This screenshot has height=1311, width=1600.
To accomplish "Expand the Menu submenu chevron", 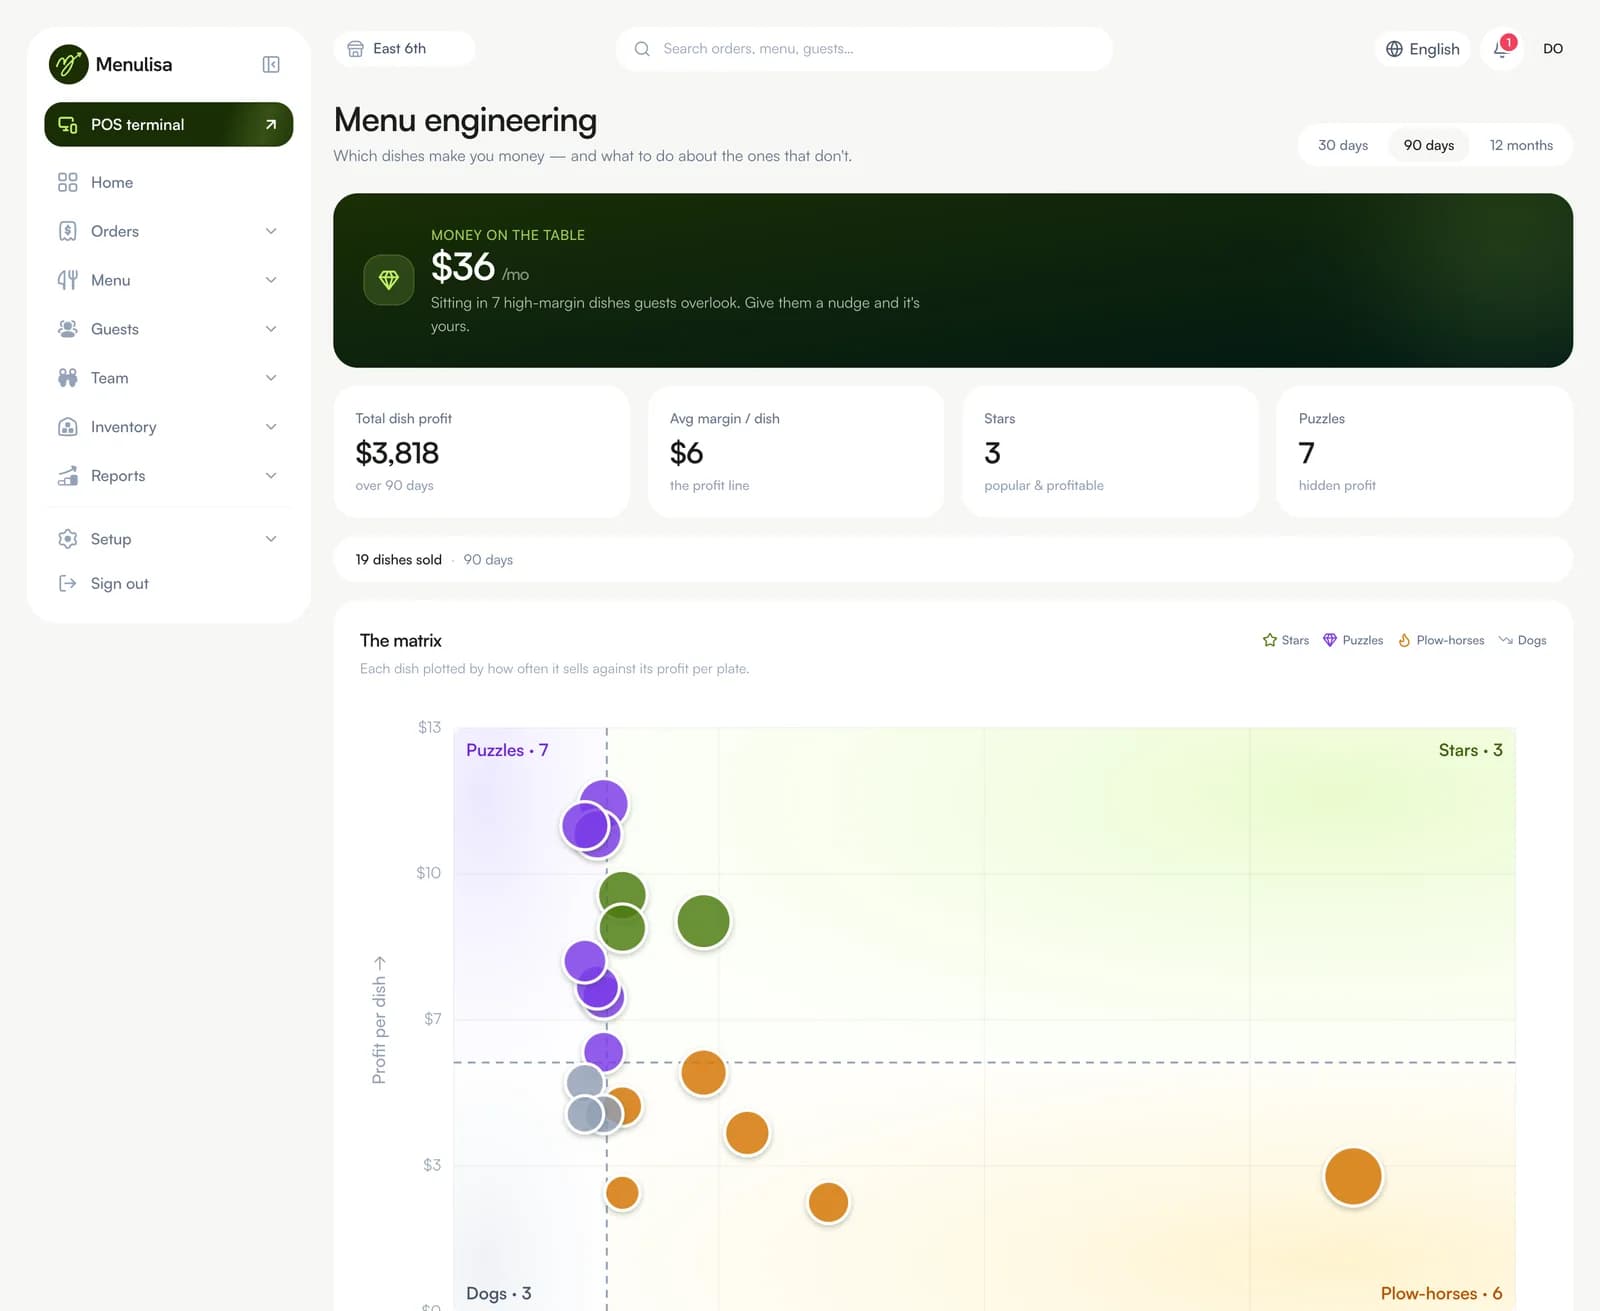I will pos(271,280).
